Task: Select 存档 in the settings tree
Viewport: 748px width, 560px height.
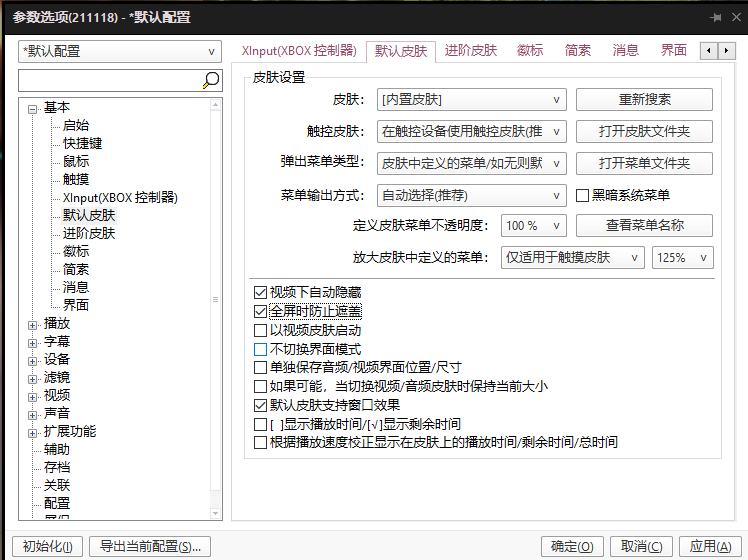Action: (57, 467)
